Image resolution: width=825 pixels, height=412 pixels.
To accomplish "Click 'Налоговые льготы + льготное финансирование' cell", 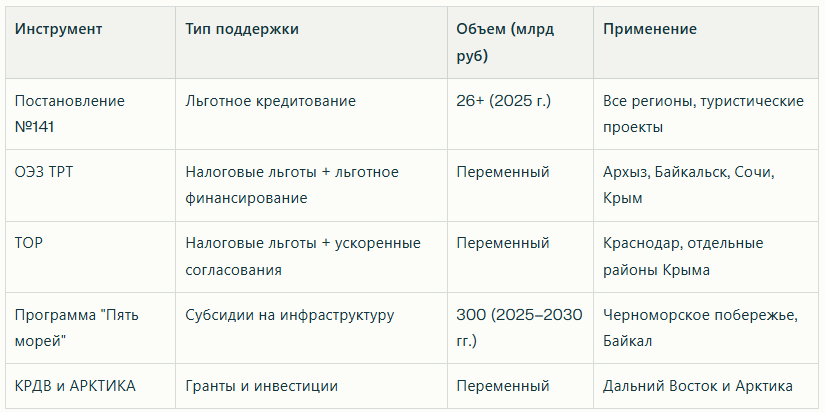I will point(292,185).
